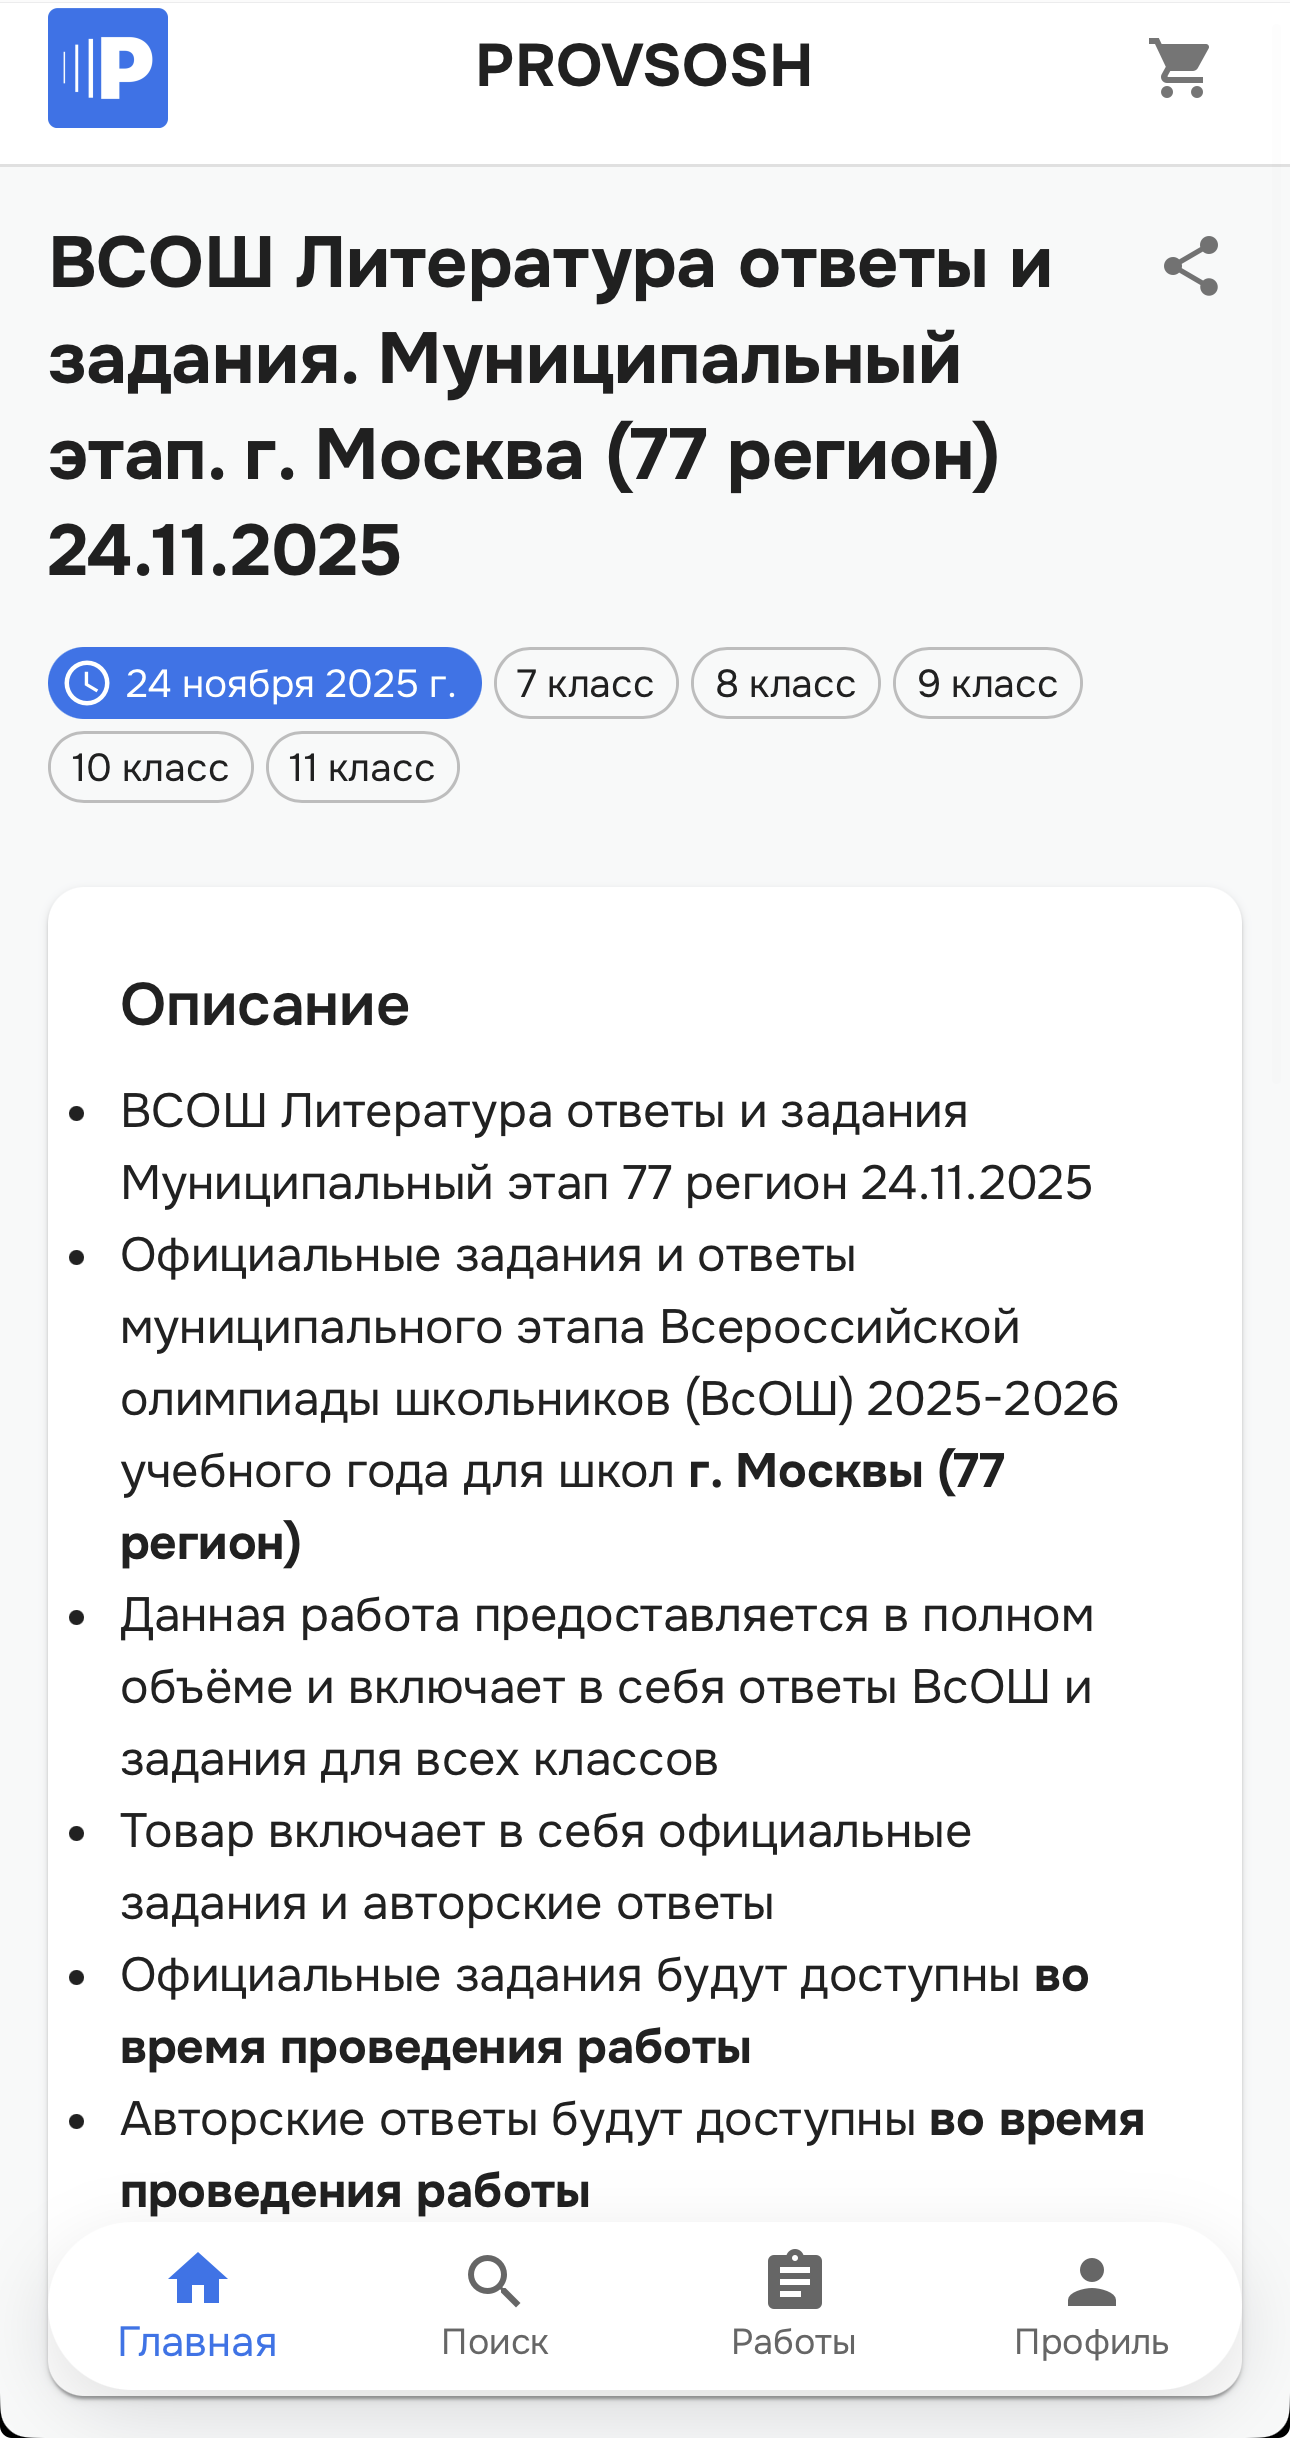This screenshot has height=2438, width=1290.
Task: Select the 7 класс filter chip
Action: (x=584, y=683)
